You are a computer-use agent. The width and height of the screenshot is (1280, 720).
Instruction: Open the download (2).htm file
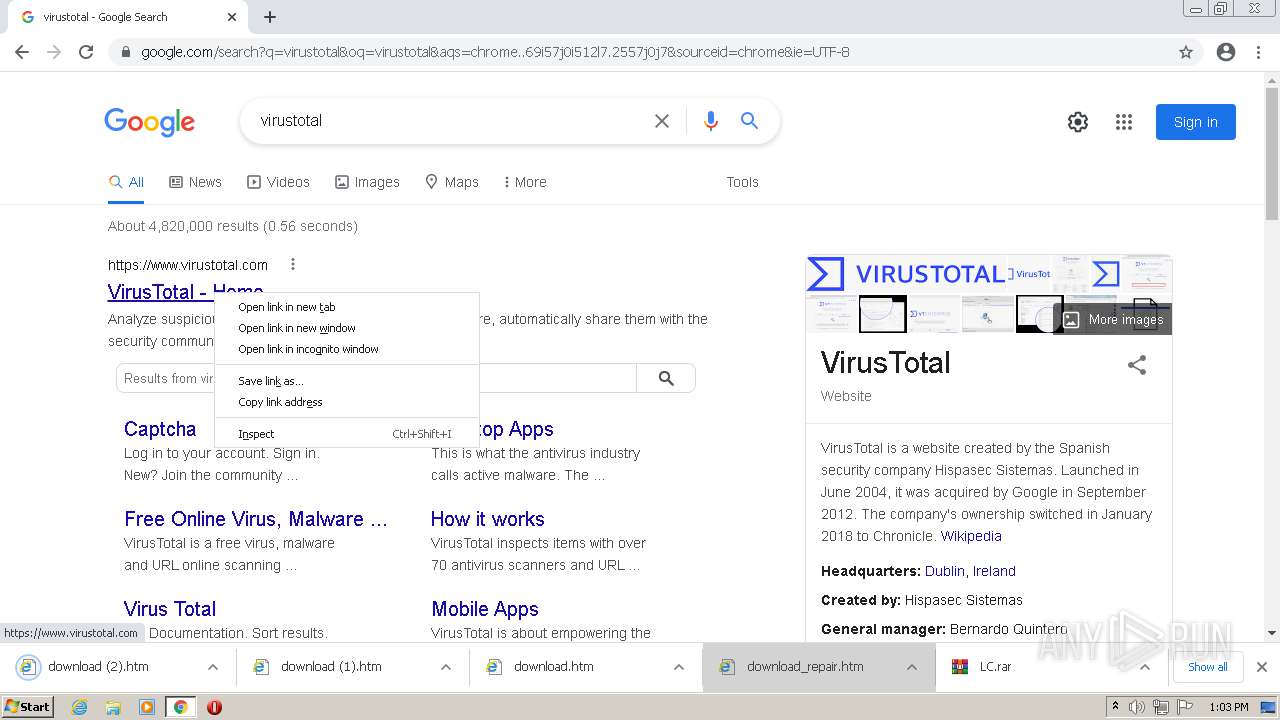98,667
